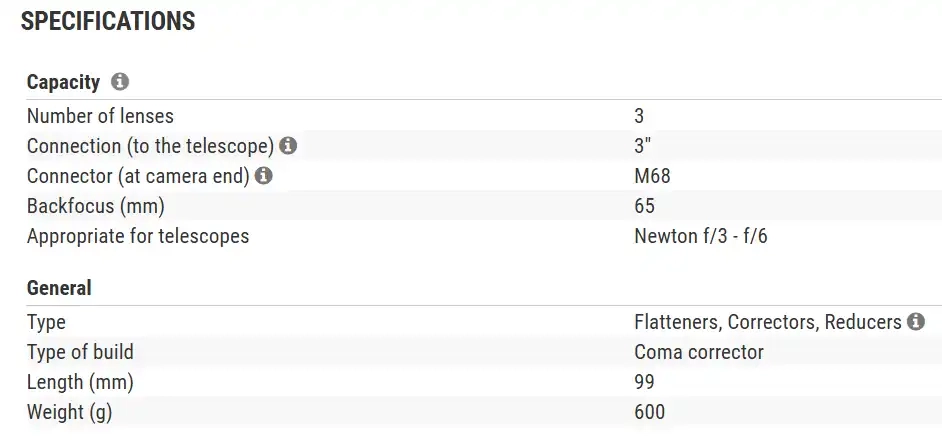Select the Connection (to the telescope) label

[x=150, y=146]
